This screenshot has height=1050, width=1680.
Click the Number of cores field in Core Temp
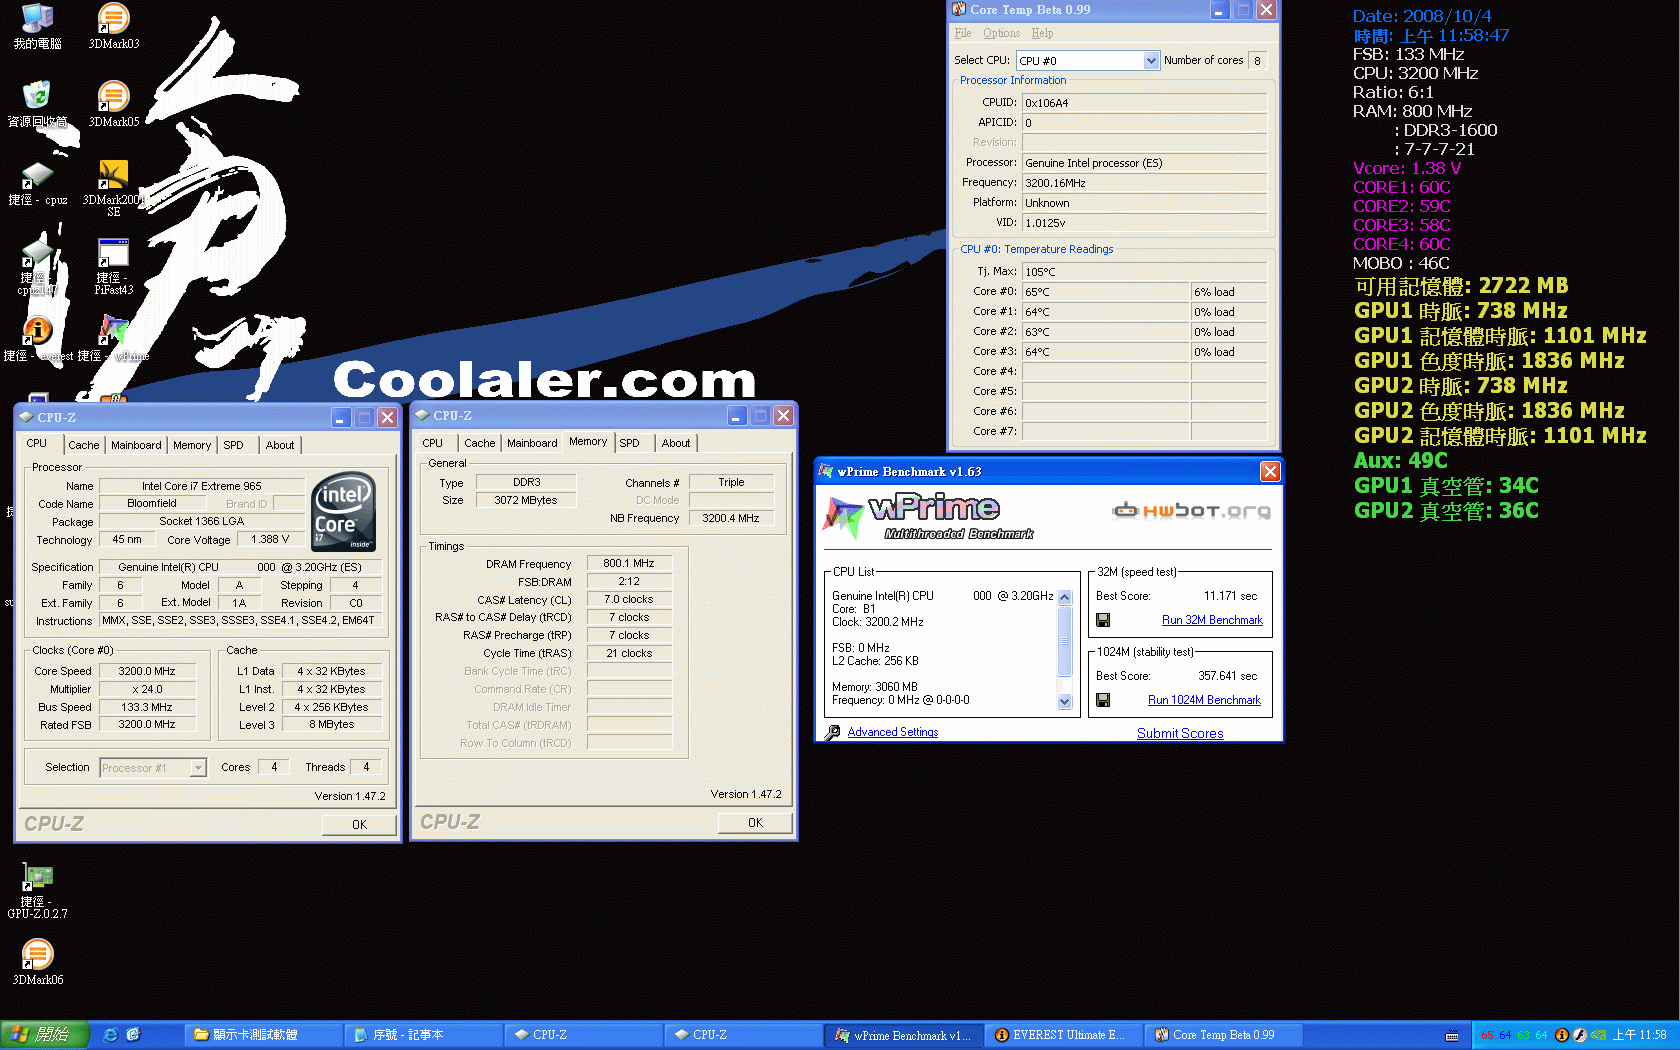tap(1258, 61)
